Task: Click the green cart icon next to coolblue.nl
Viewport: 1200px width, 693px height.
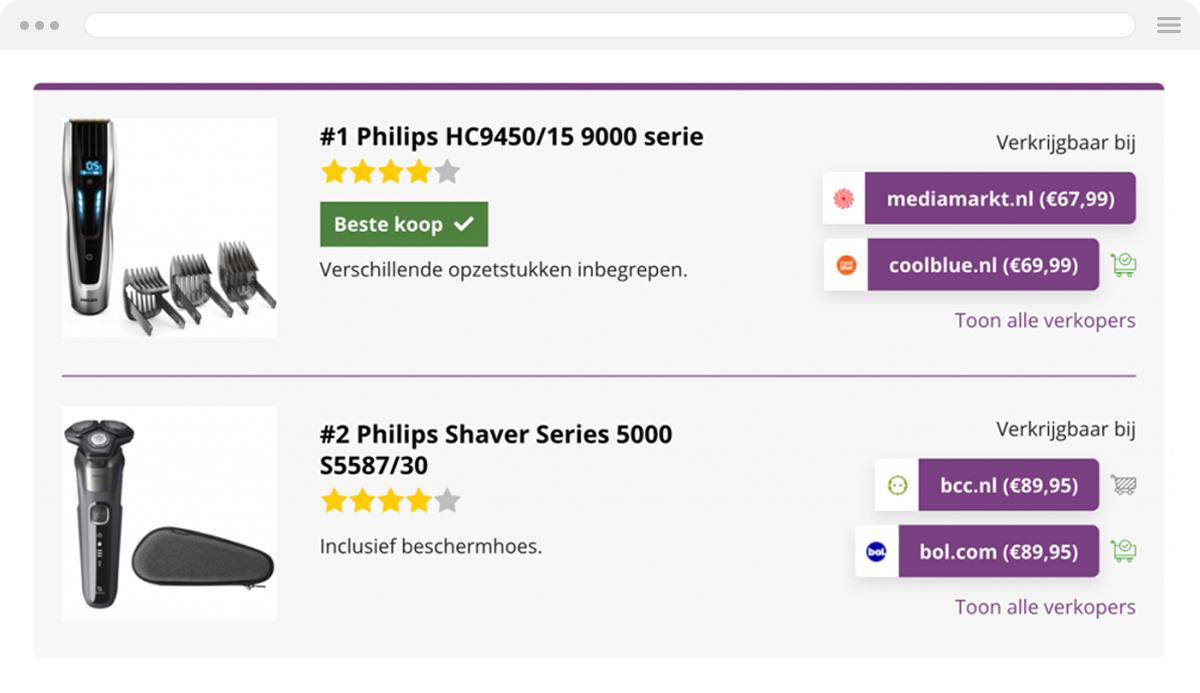Action: click(1123, 264)
